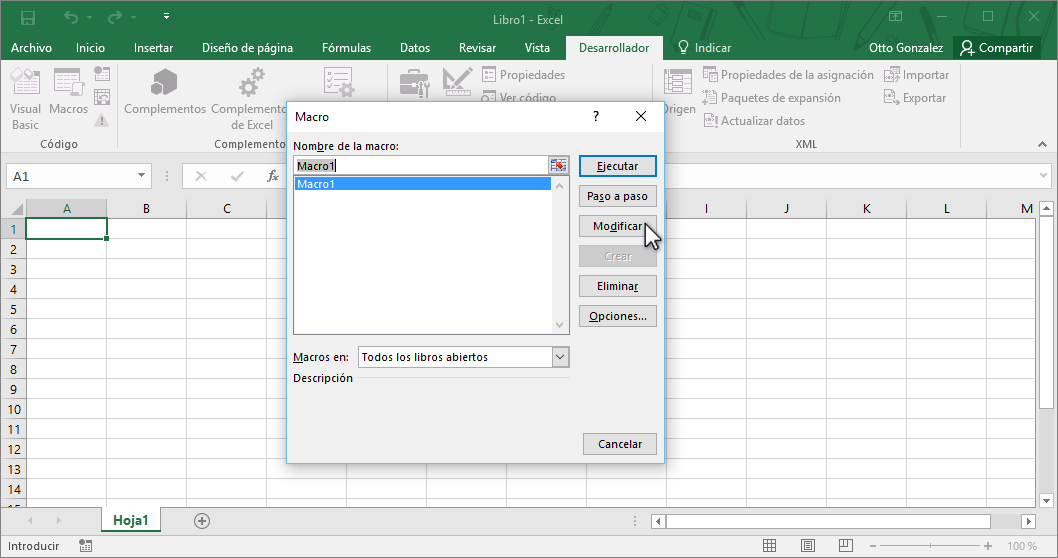Open the XML Origen pane

pyautogui.click(x=678, y=92)
